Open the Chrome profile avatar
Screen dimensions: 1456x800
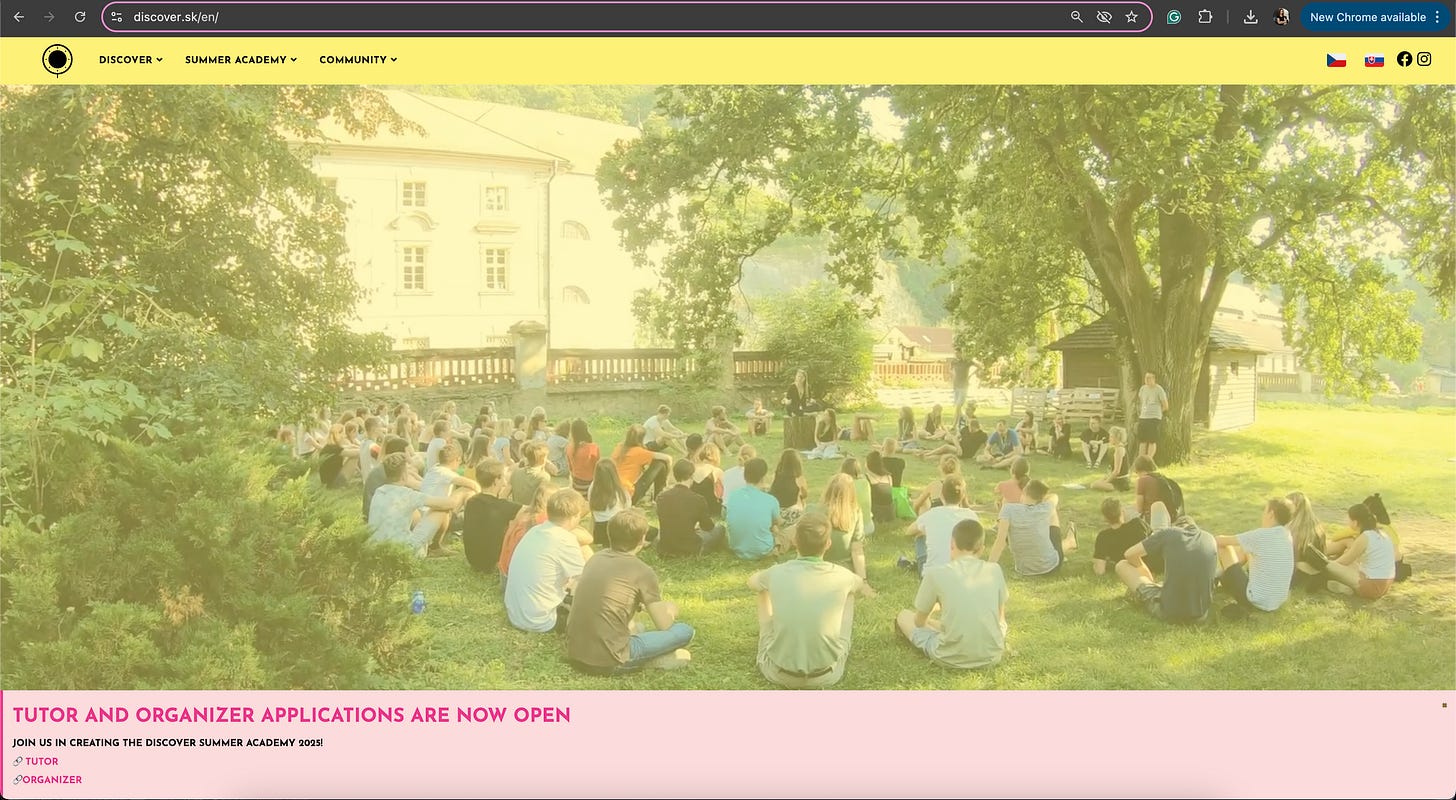1282,17
